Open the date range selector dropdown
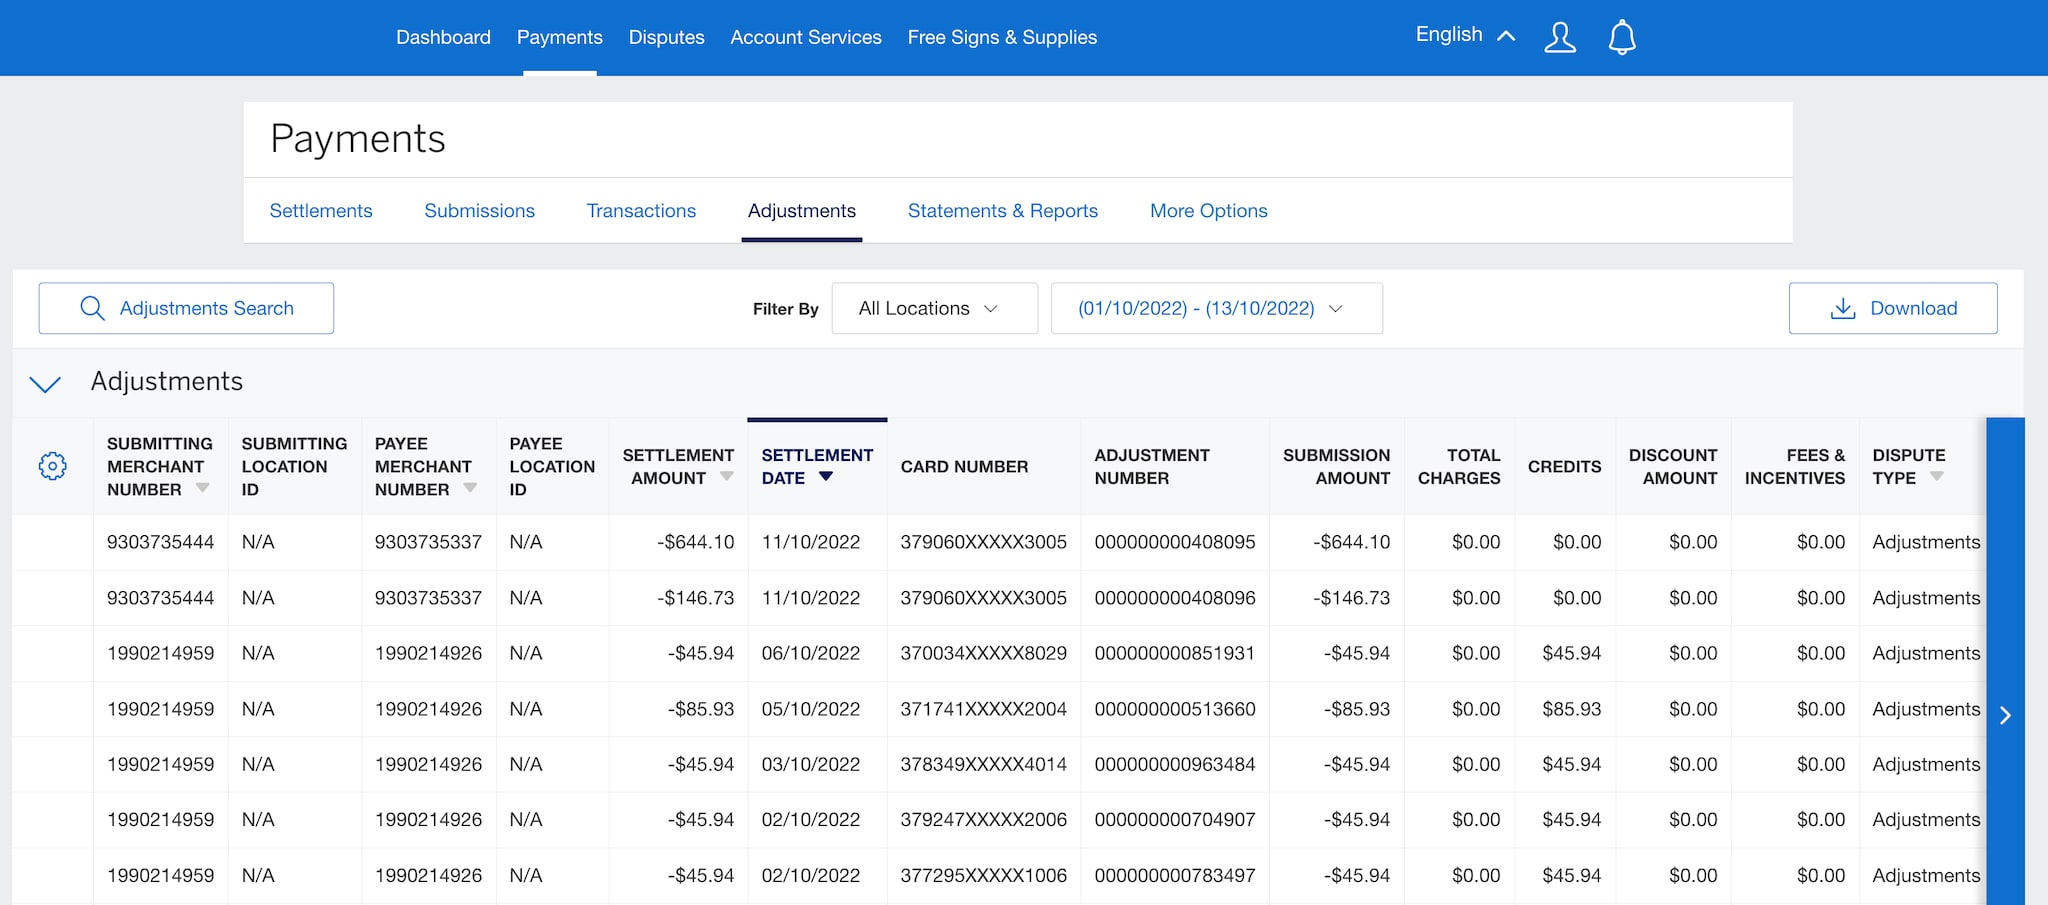 click(x=1216, y=308)
